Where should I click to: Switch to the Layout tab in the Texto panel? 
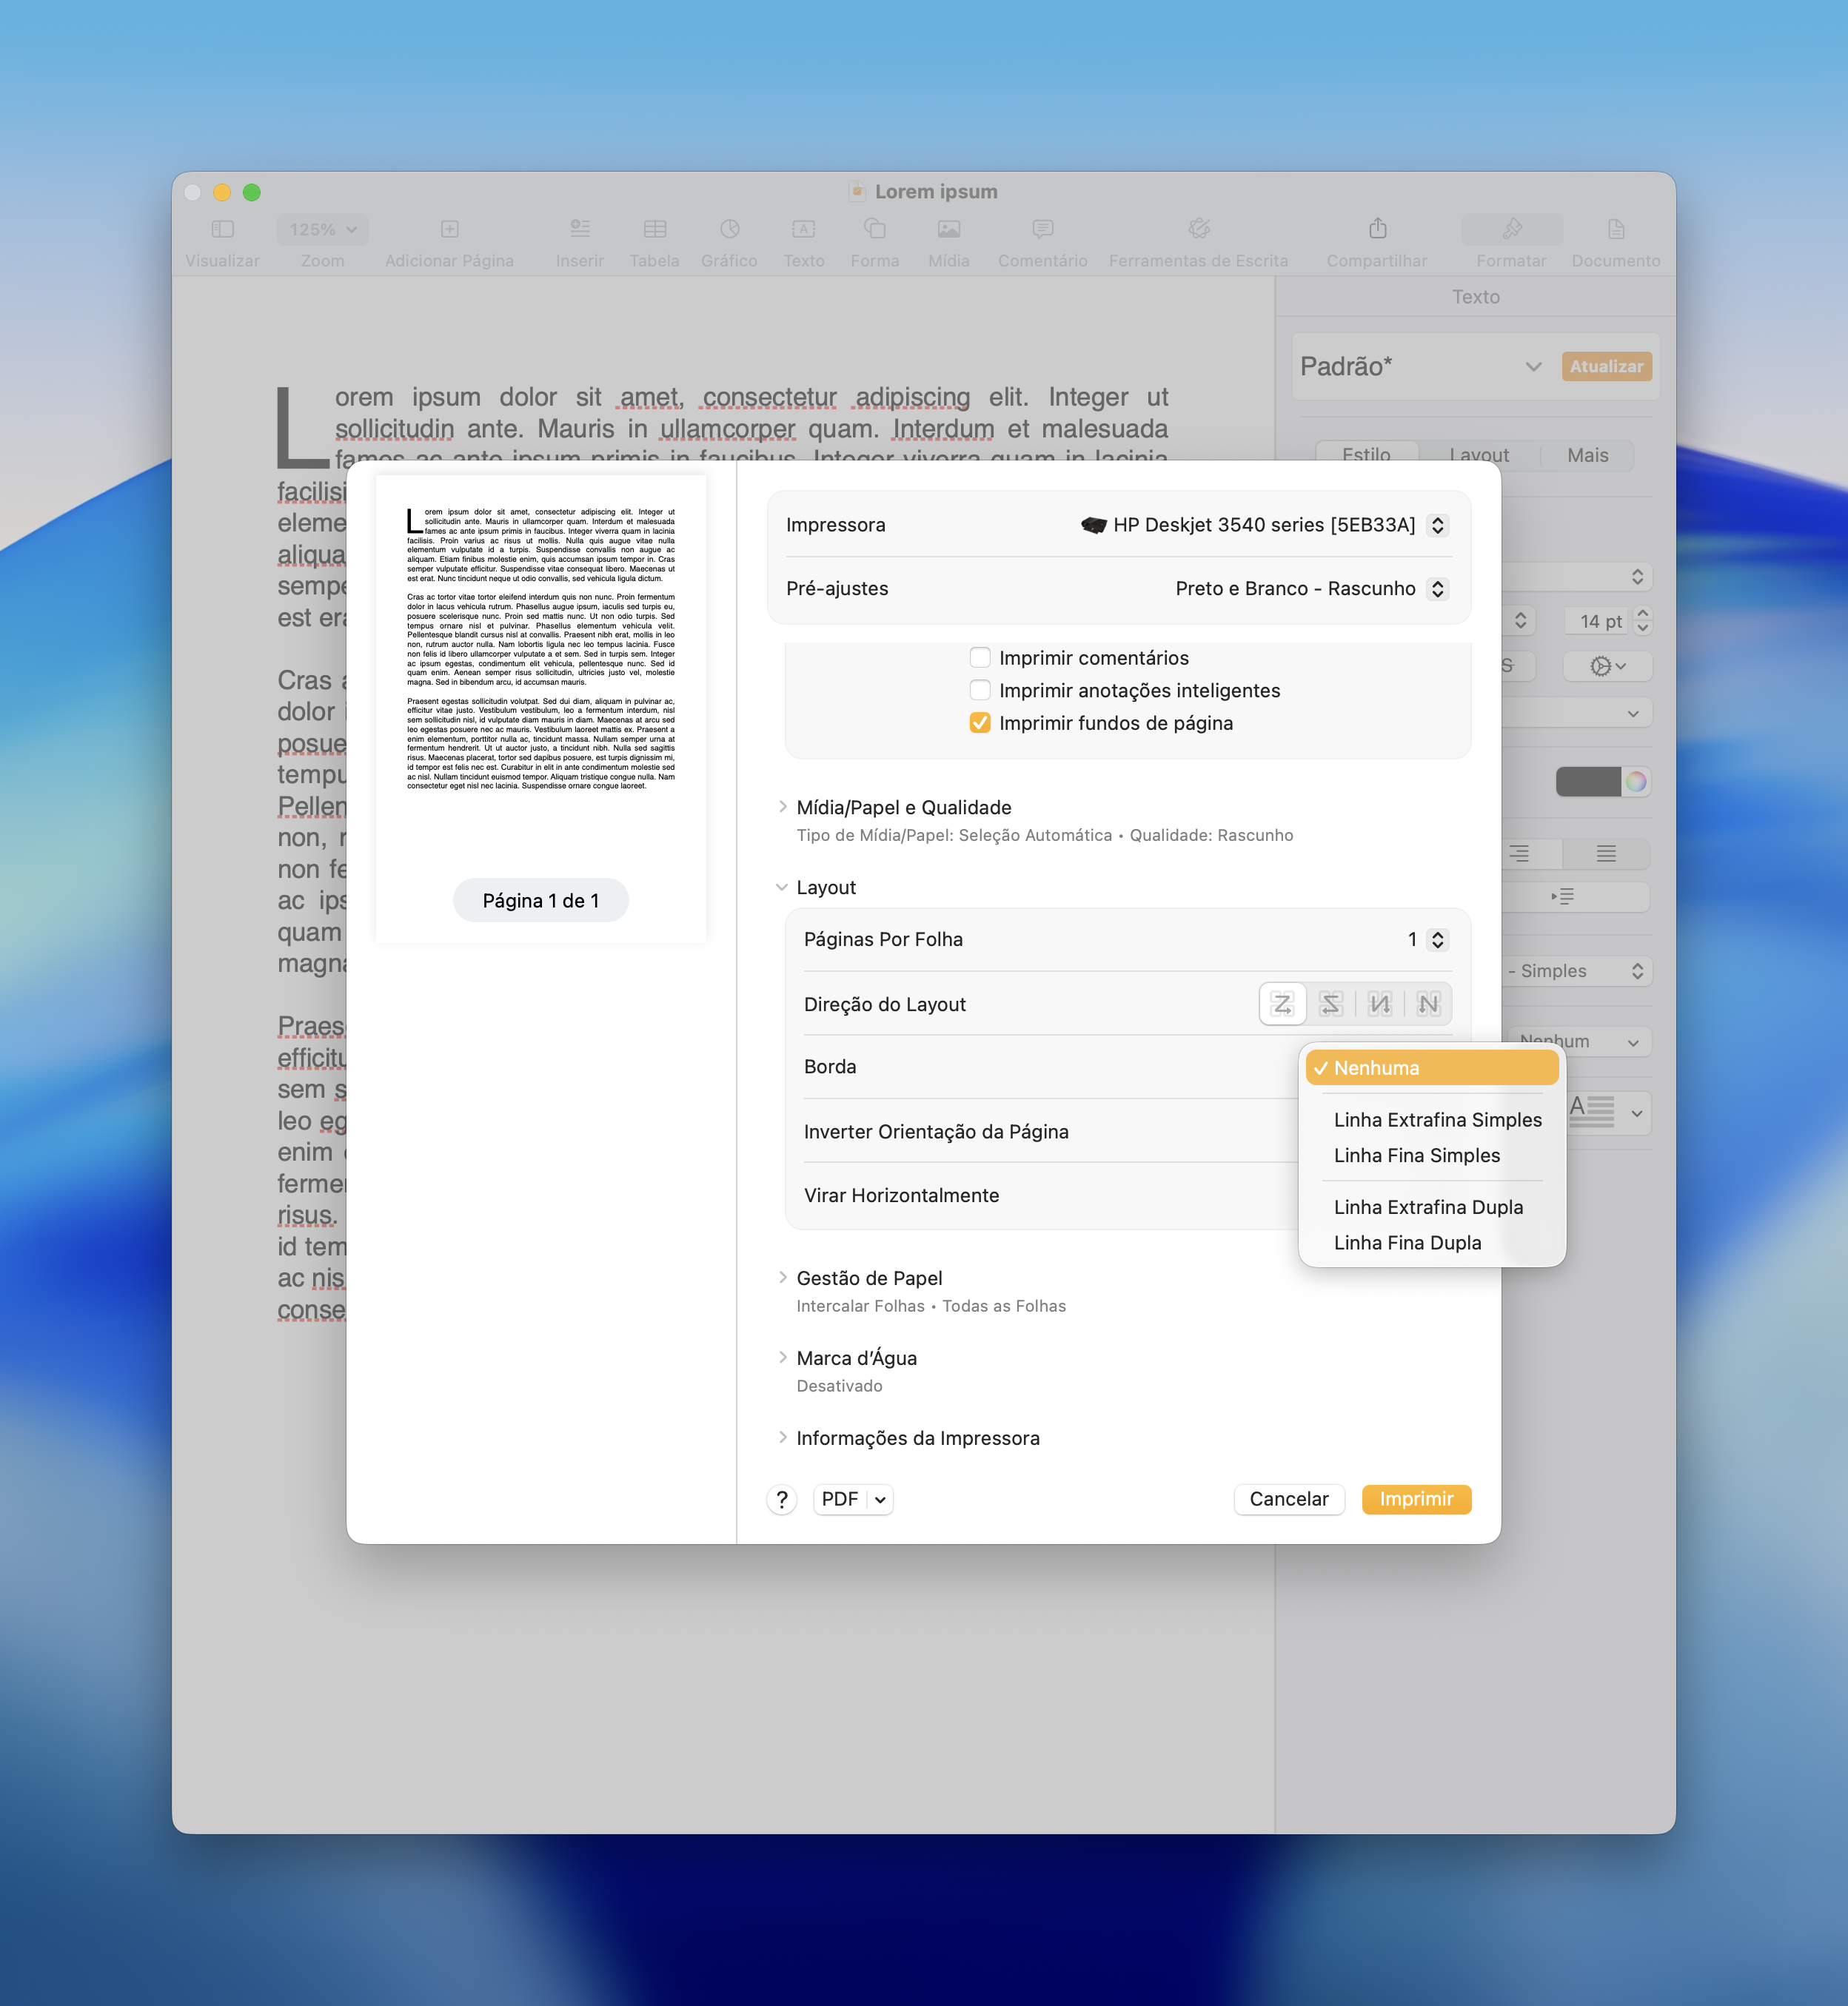tap(1479, 455)
